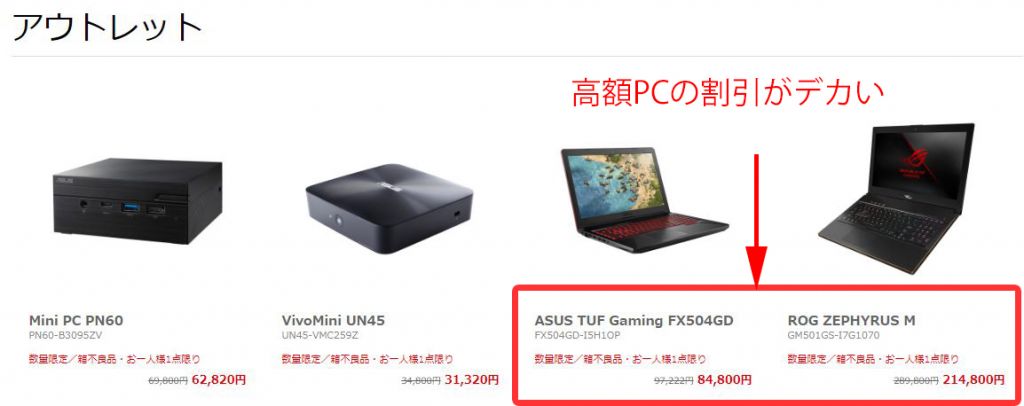The width and height of the screenshot is (1024, 406).
Task: Select model number GM501GS-I7G1070
Action: [833, 336]
